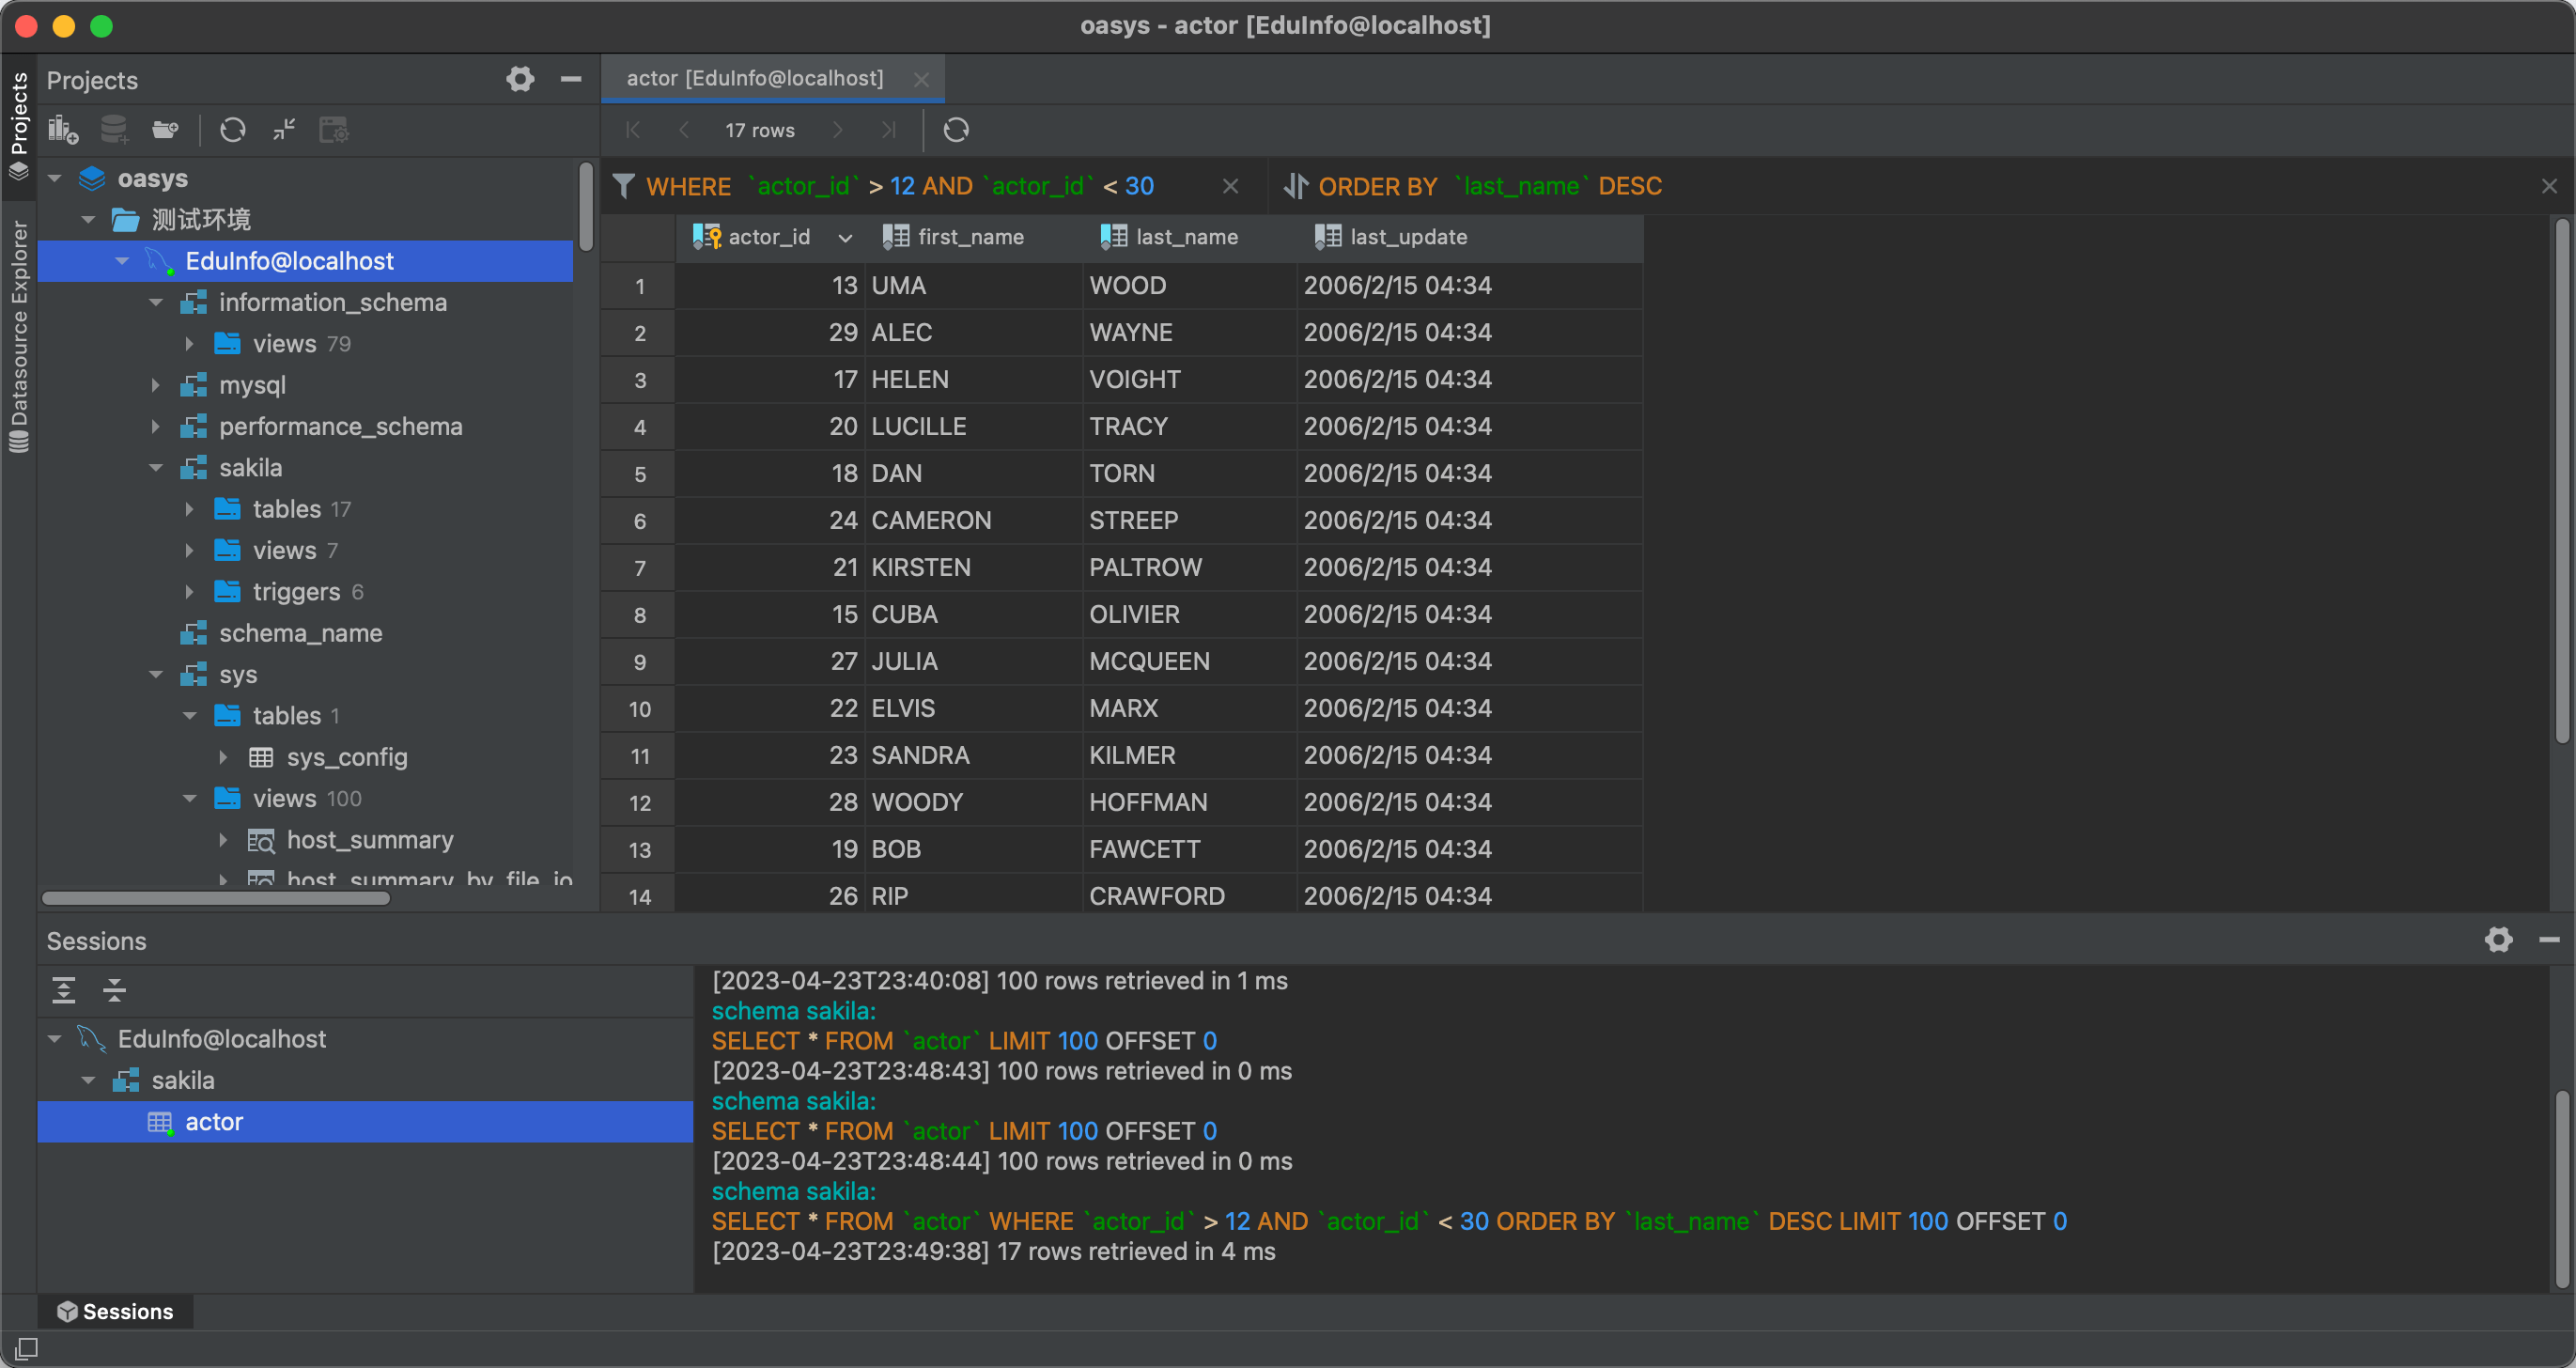Edit the WHERE filter expression
This screenshot has width=2576, height=1368.
(900, 186)
